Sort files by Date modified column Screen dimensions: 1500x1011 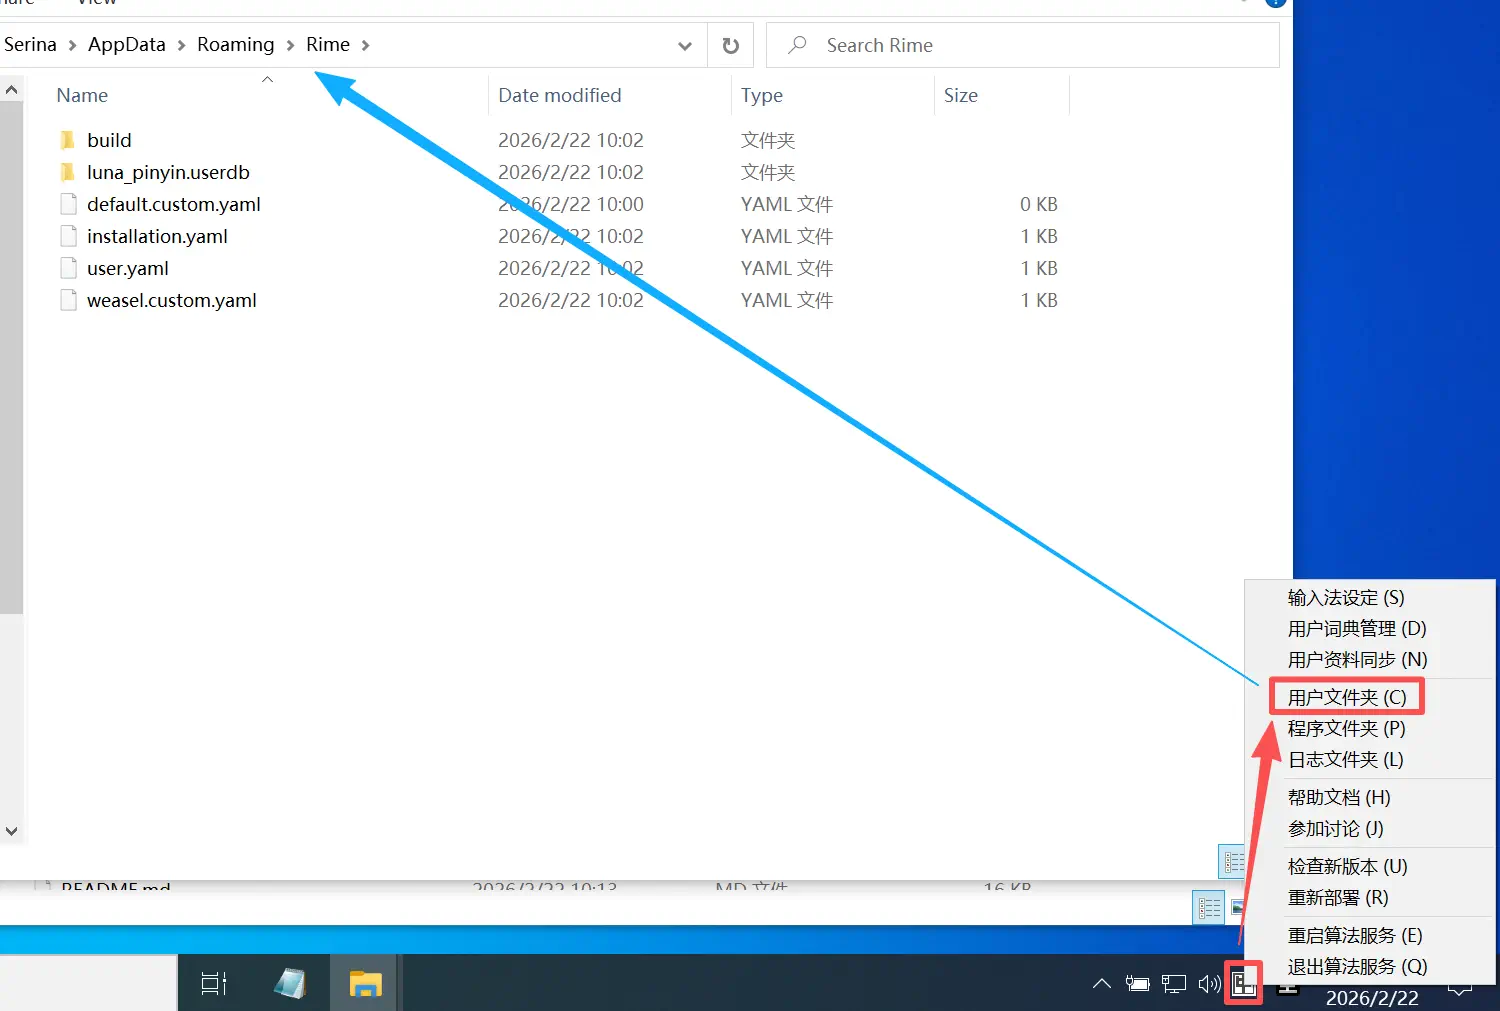(x=559, y=96)
